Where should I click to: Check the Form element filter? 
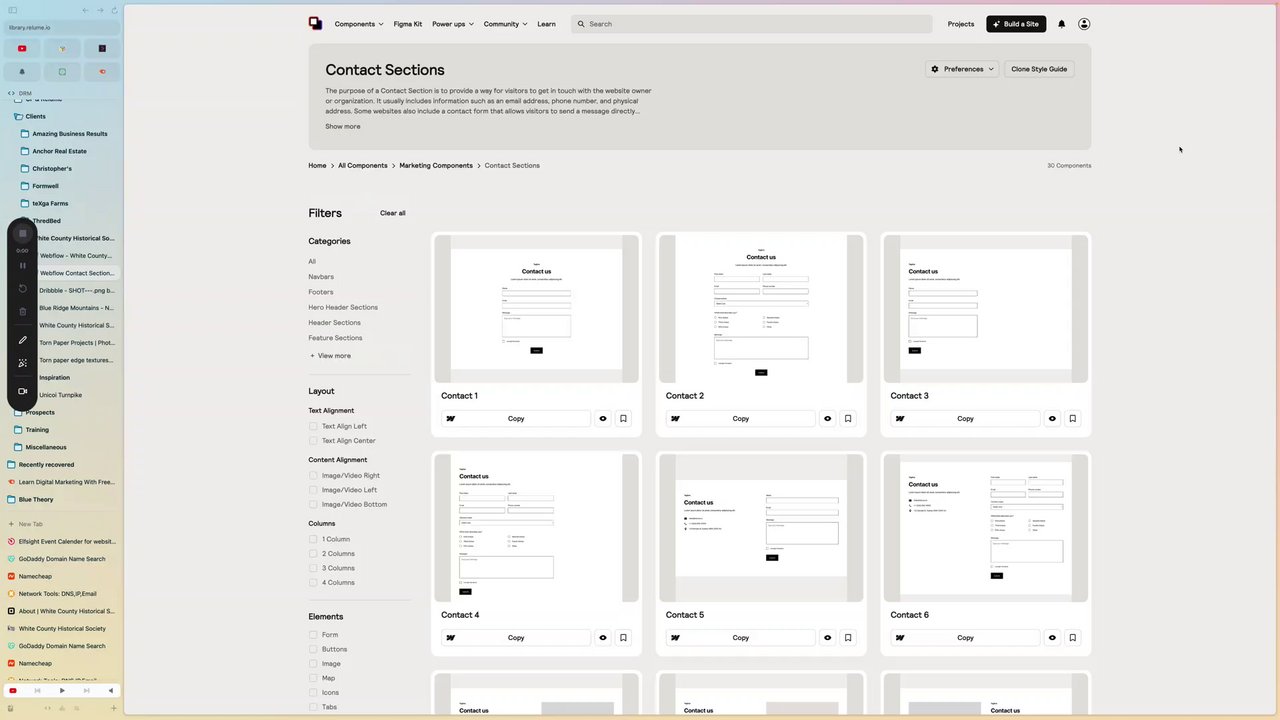(x=313, y=635)
